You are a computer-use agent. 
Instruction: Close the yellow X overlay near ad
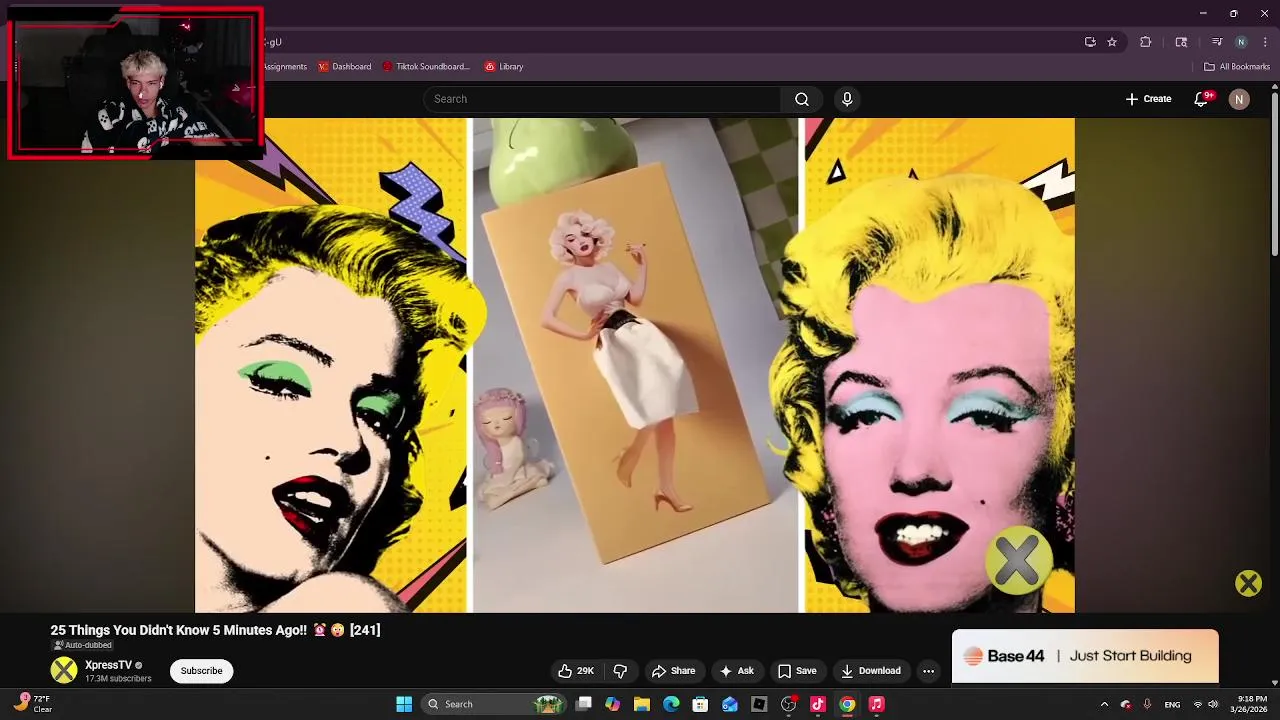[x=1248, y=583]
